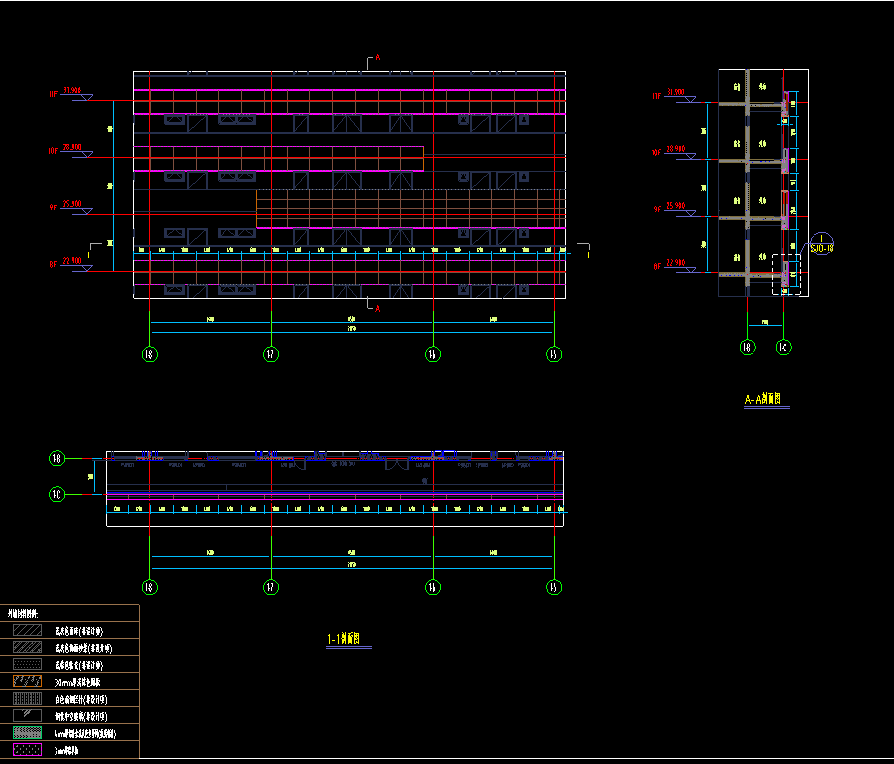Screen dimensions: 894x764
Task: Pick the dense diagonal hatch legend swatch
Action: 27,647
